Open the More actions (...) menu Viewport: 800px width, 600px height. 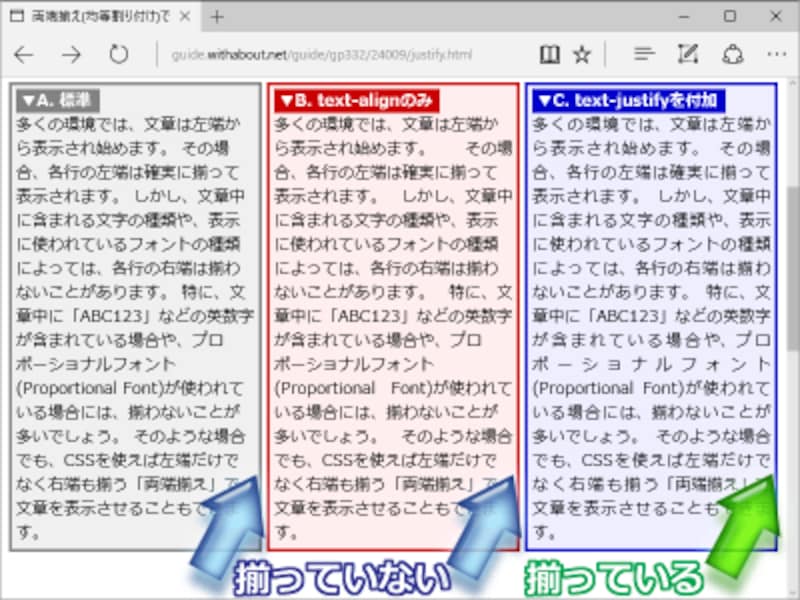click(x=775, y=54)
